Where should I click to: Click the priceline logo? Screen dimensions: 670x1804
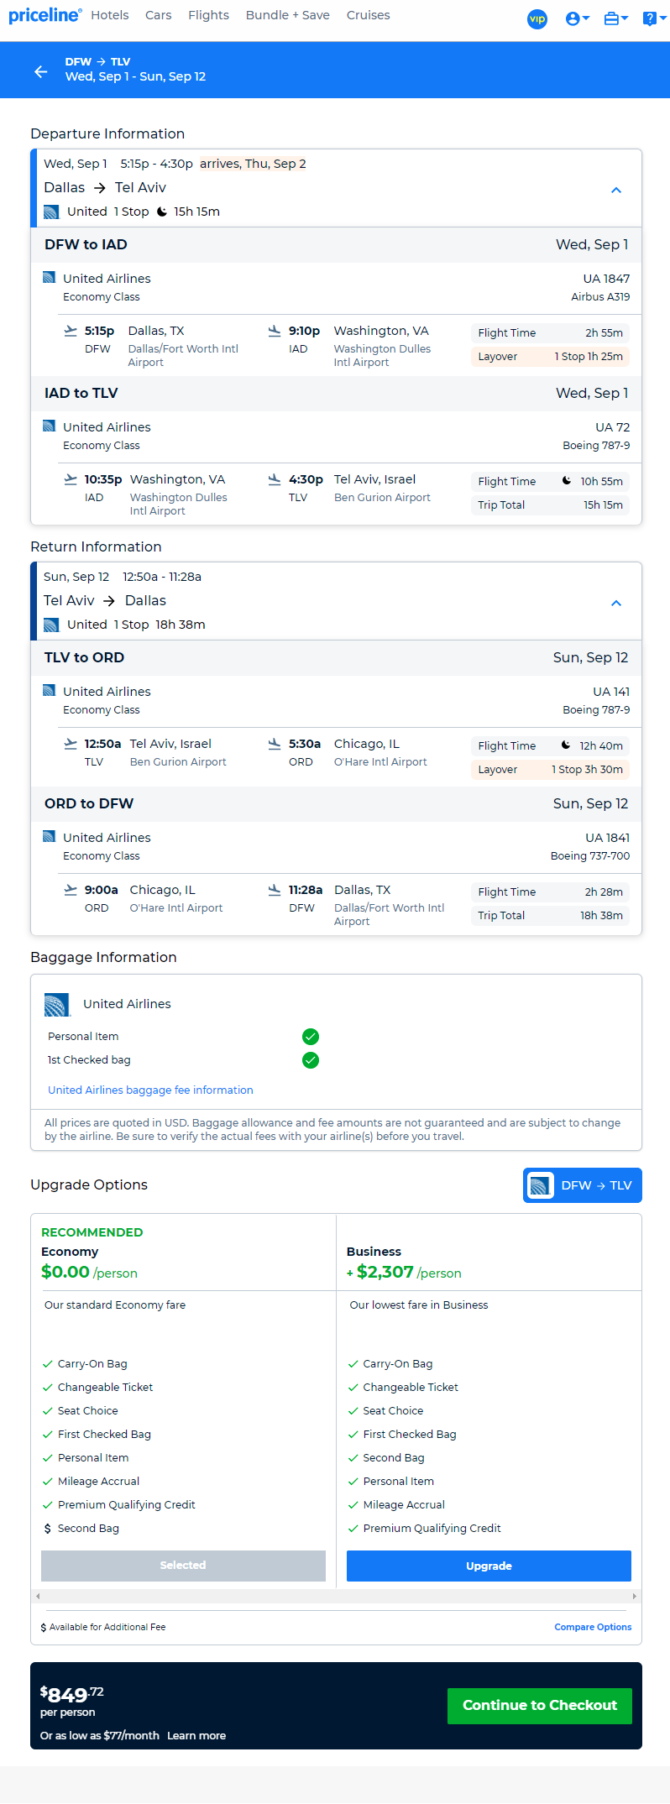click(x=45, y=15)
